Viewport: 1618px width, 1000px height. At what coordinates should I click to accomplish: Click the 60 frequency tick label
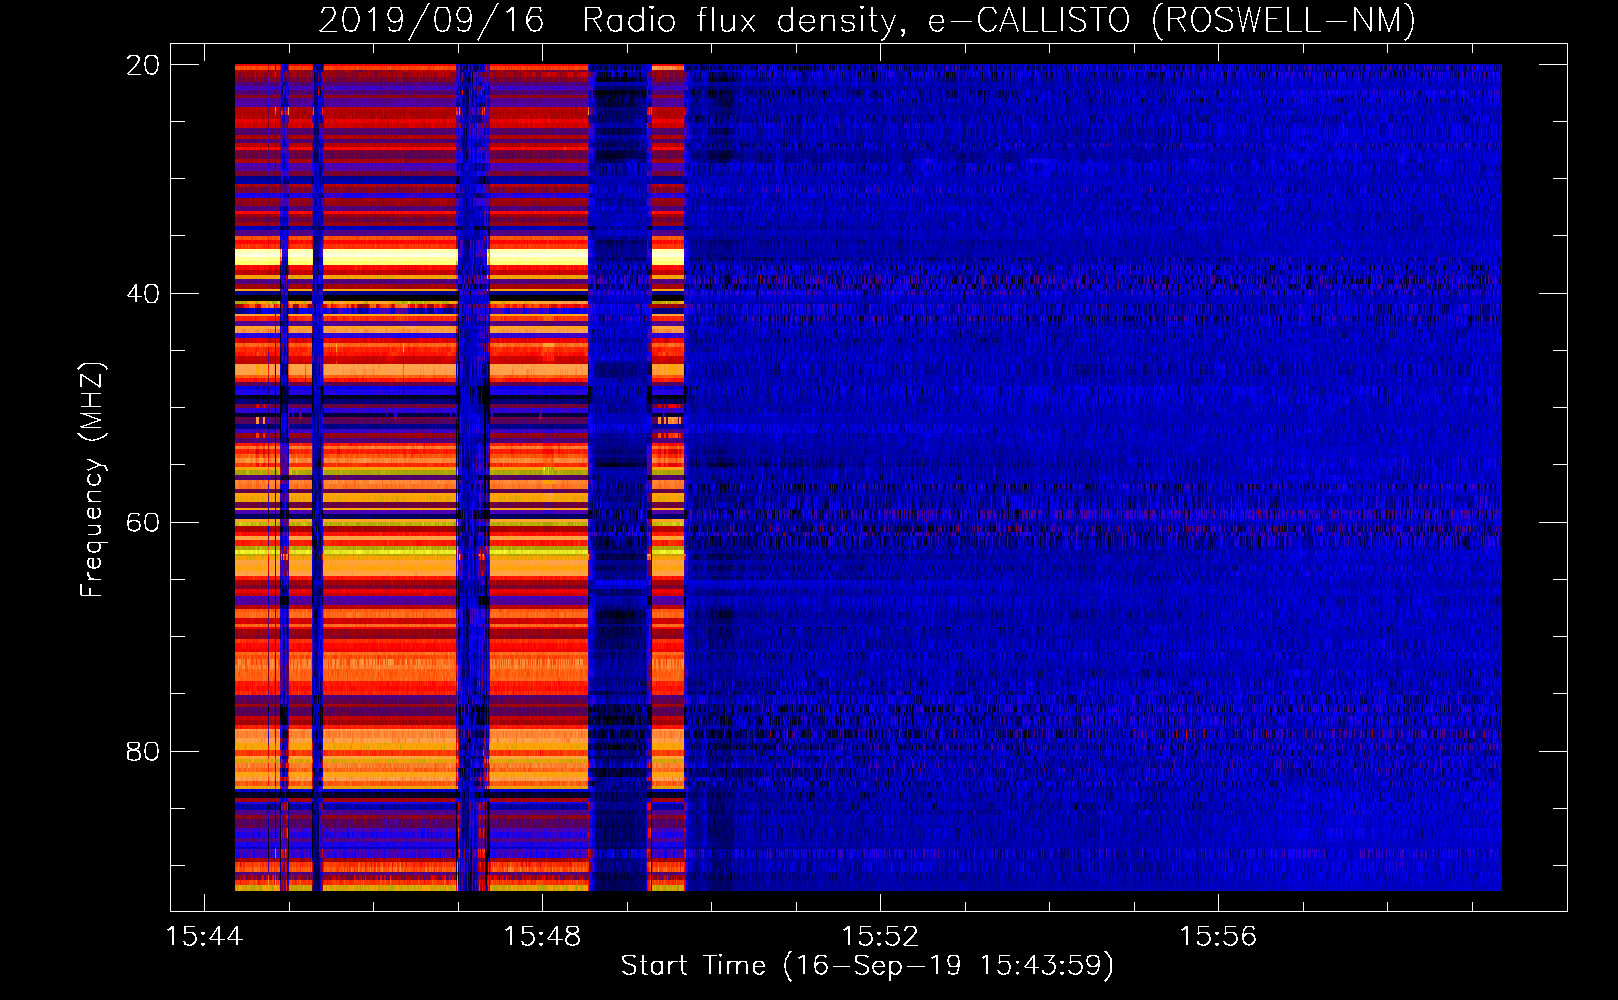click(142, 523)
